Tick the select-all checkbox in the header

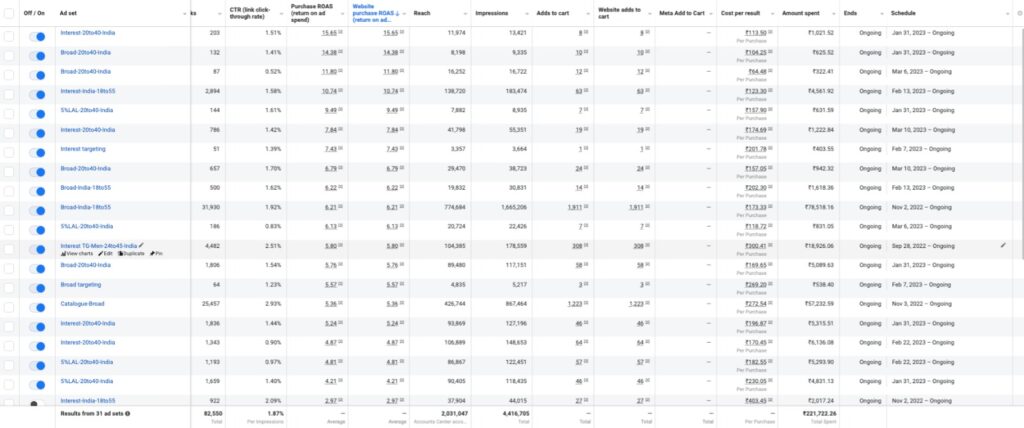[x=9, y=13]
